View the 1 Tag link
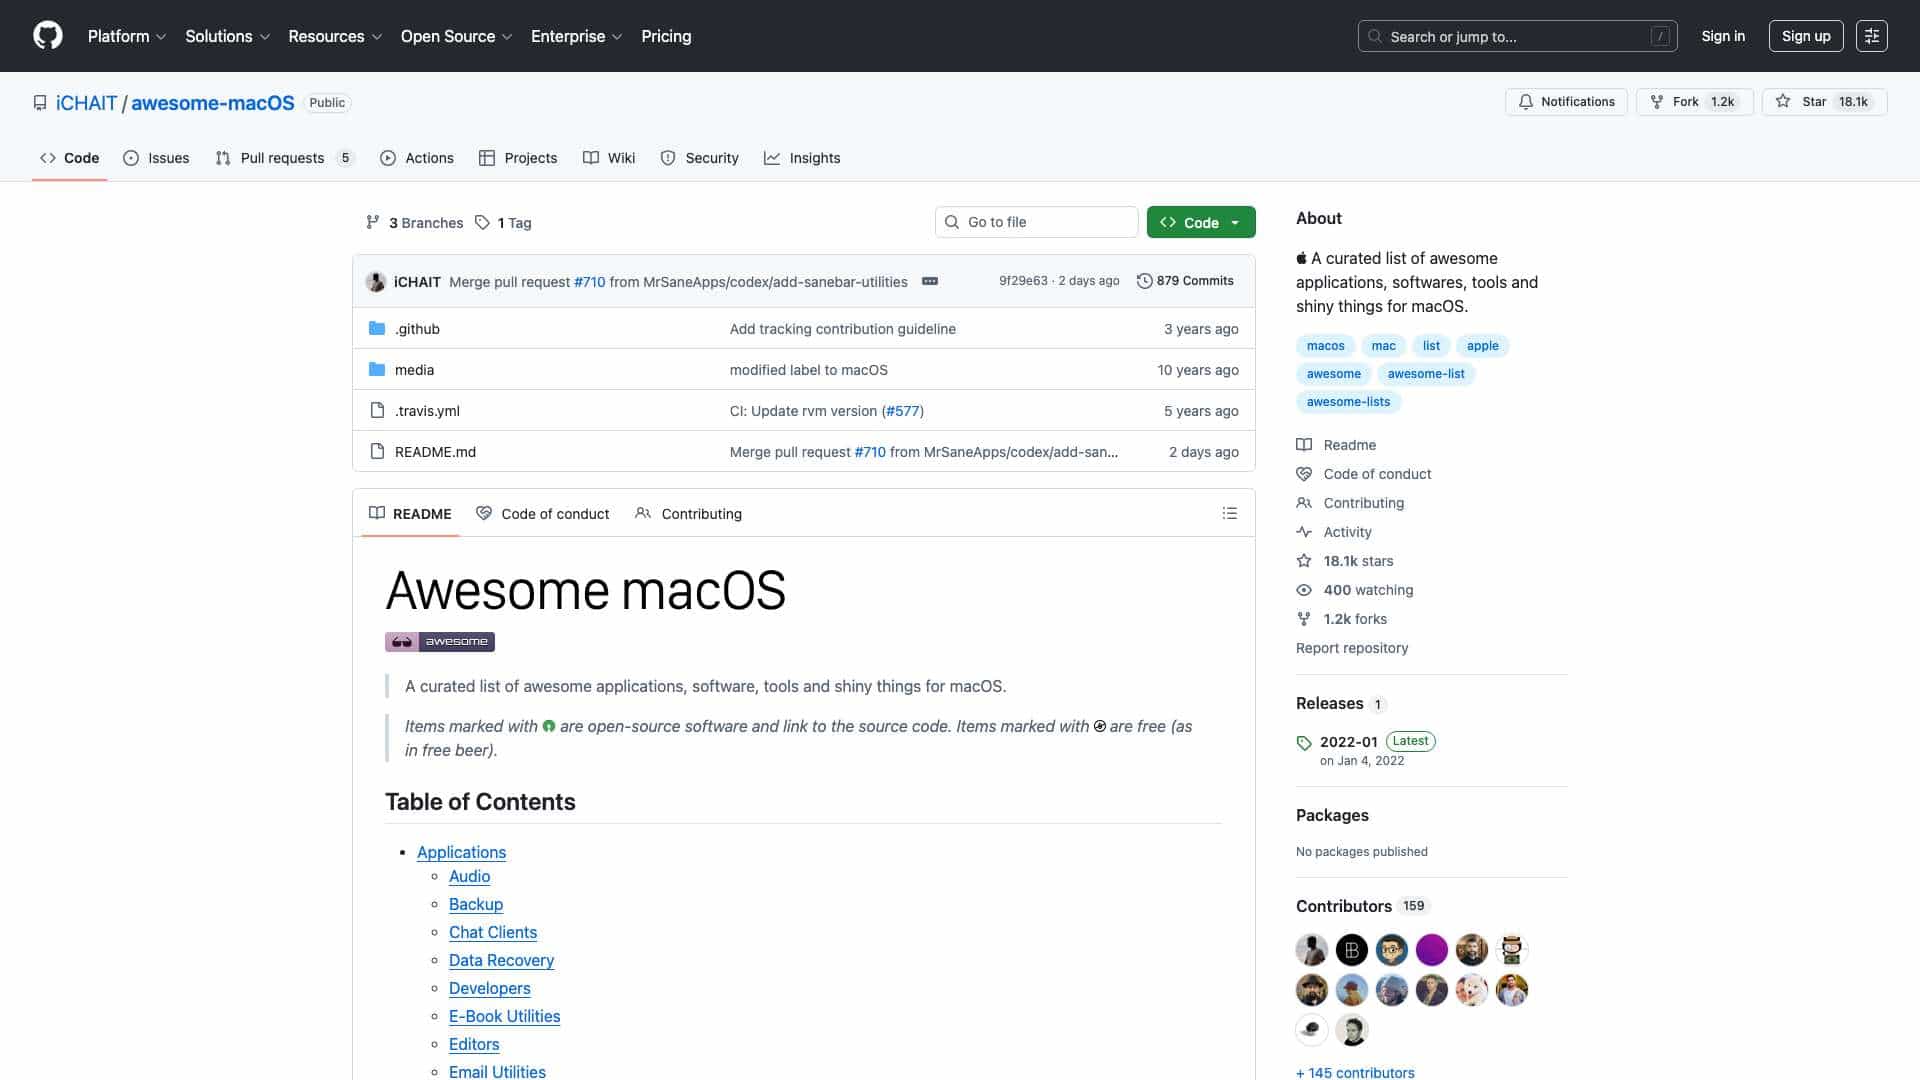Image resolution: width=1920 pixels, height=1080 pixels. tap(503, 223)
